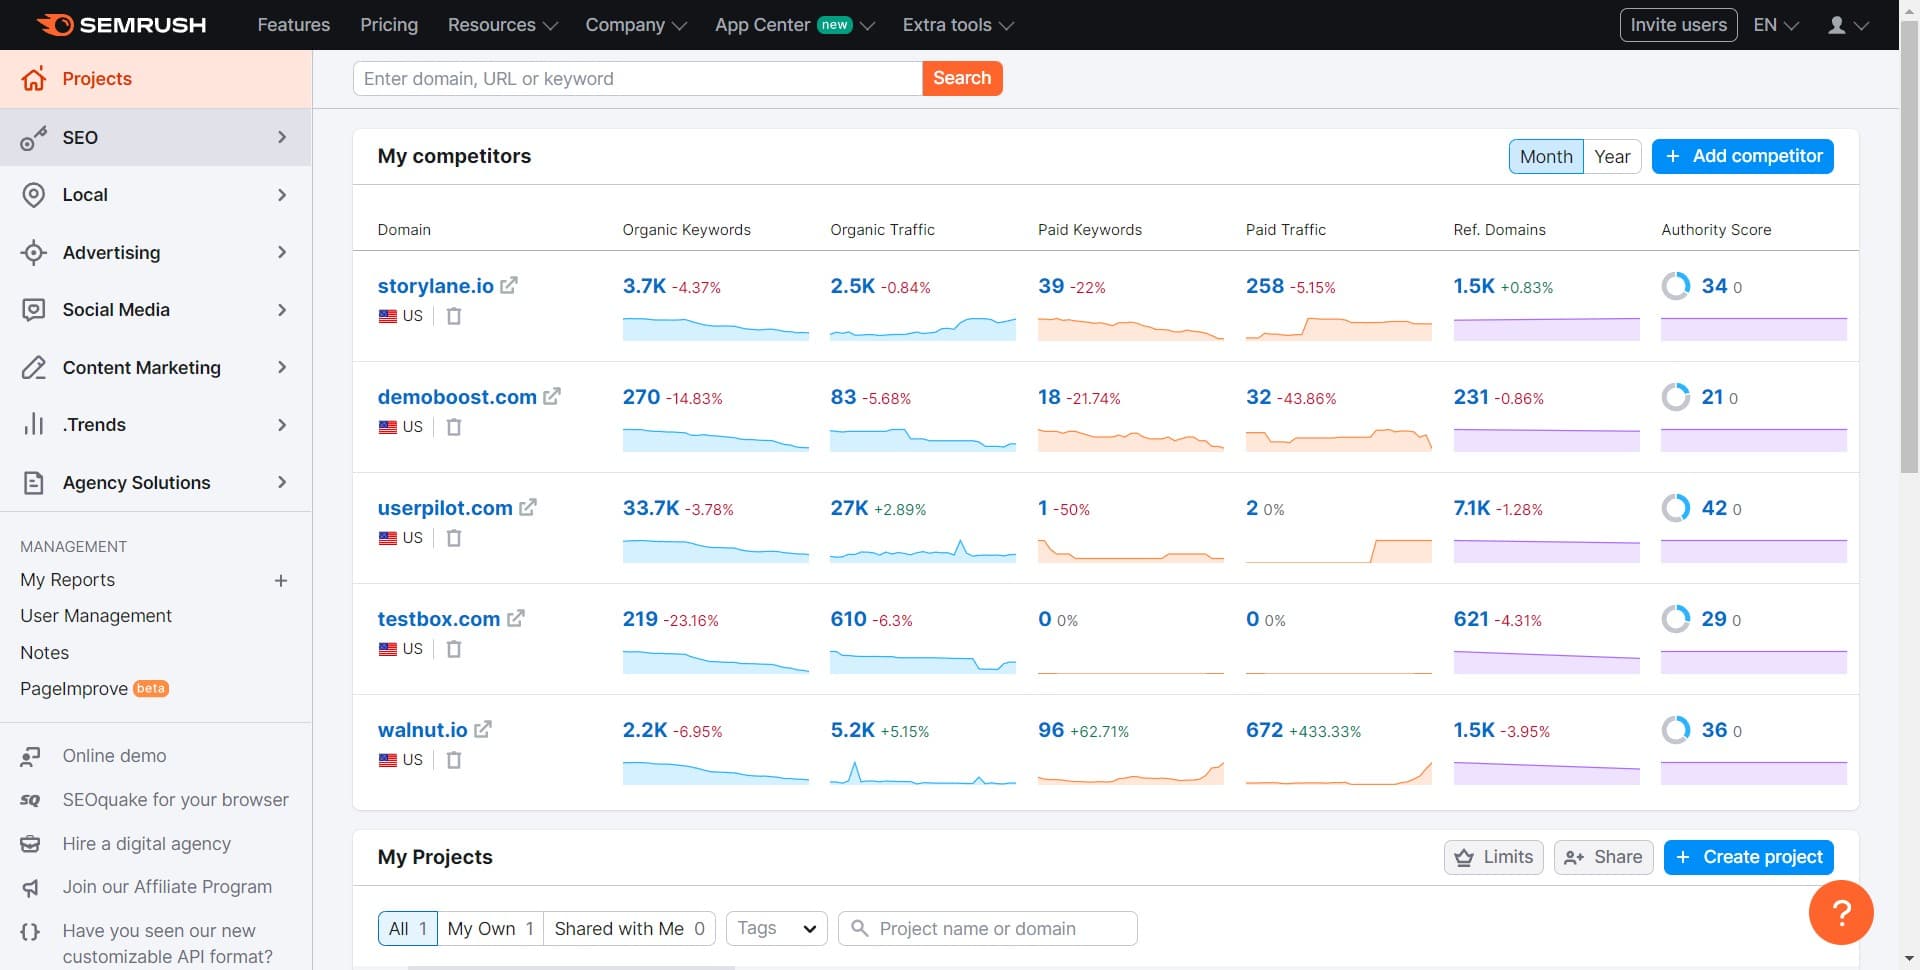Viewport: 1920px width, 970px height.
Task: Switch competitors view to Year
Action: [x=1612, y=156]
